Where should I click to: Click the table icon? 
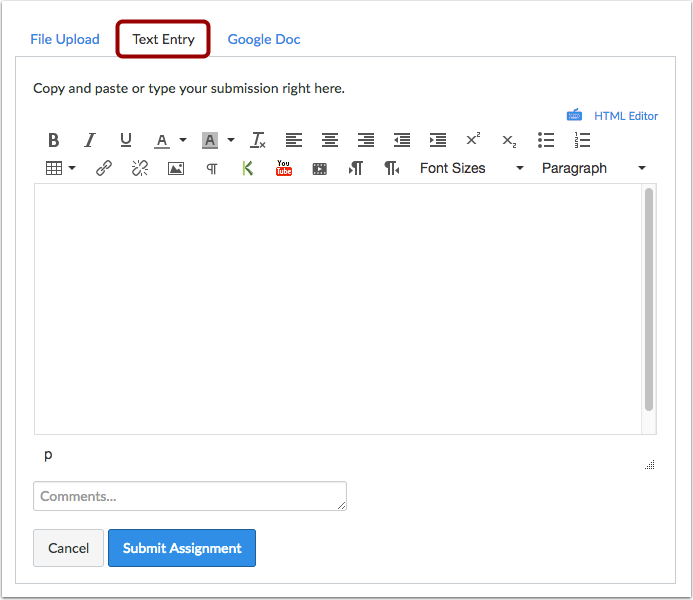click(54, 168)
